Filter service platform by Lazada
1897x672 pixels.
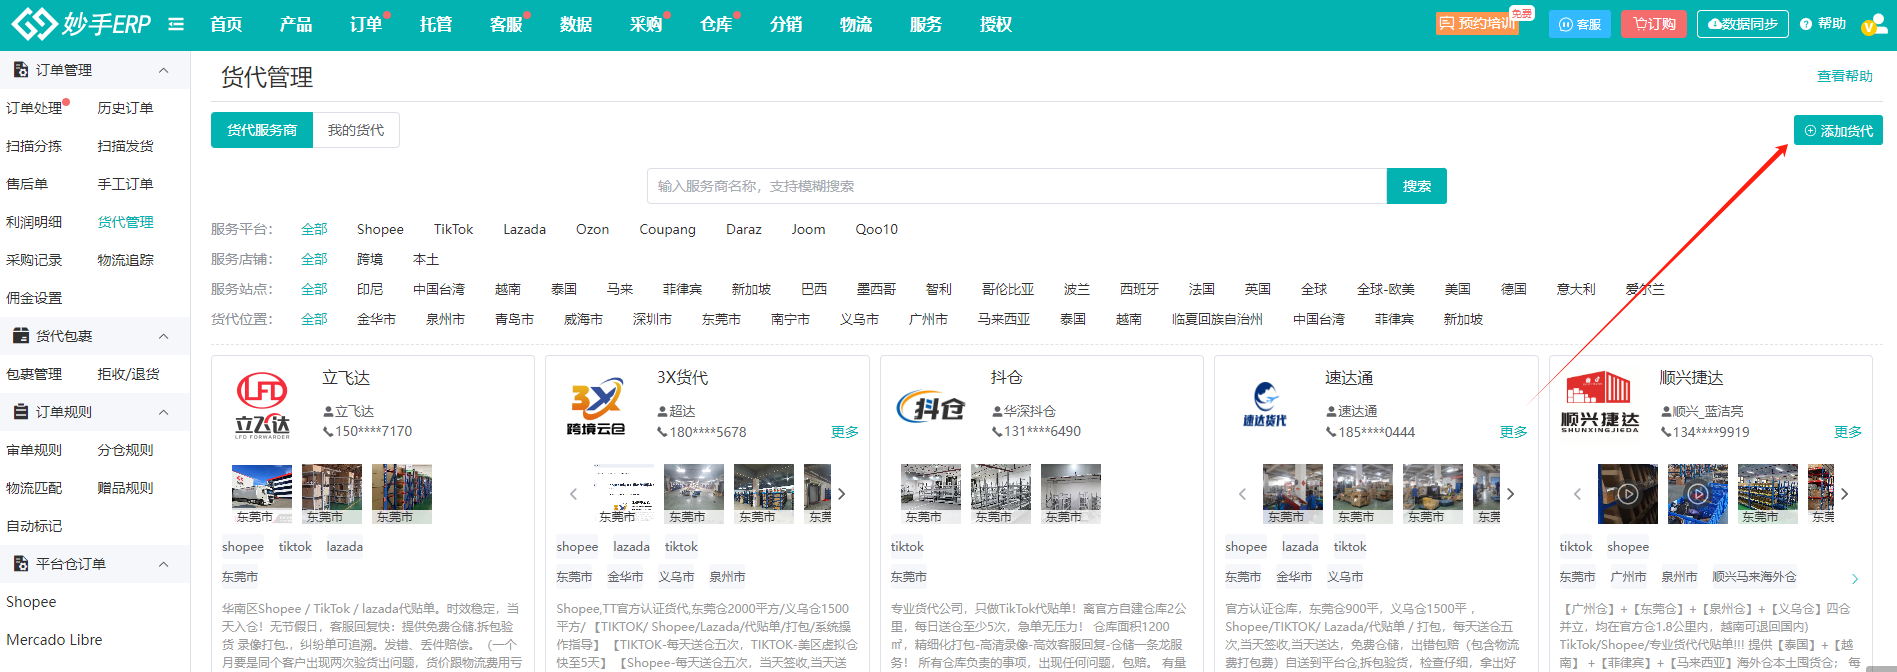524,229
